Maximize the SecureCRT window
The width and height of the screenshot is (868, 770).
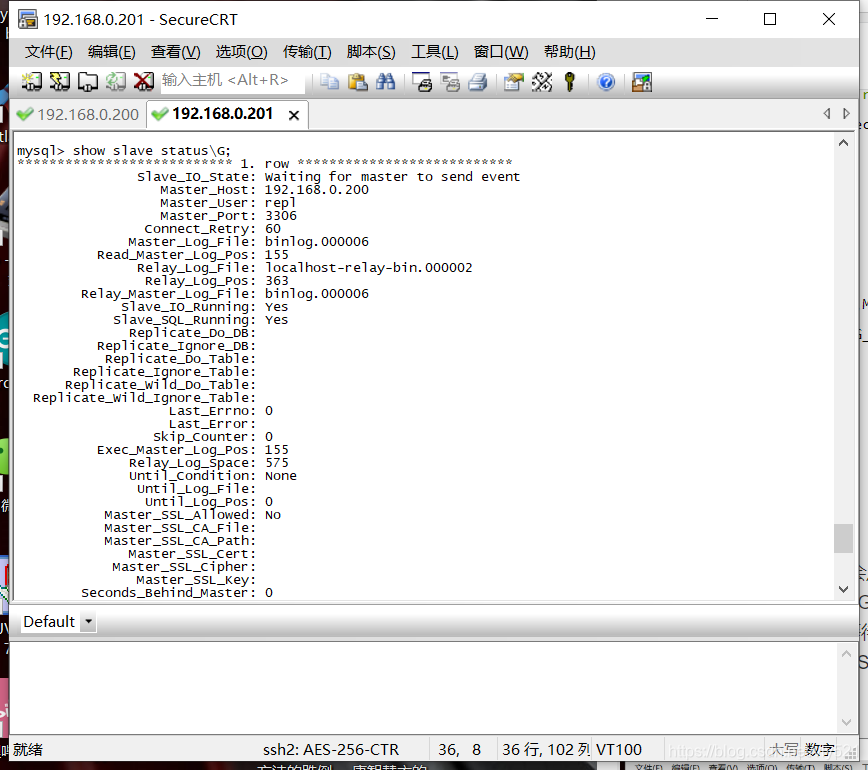tap(769, 19)
